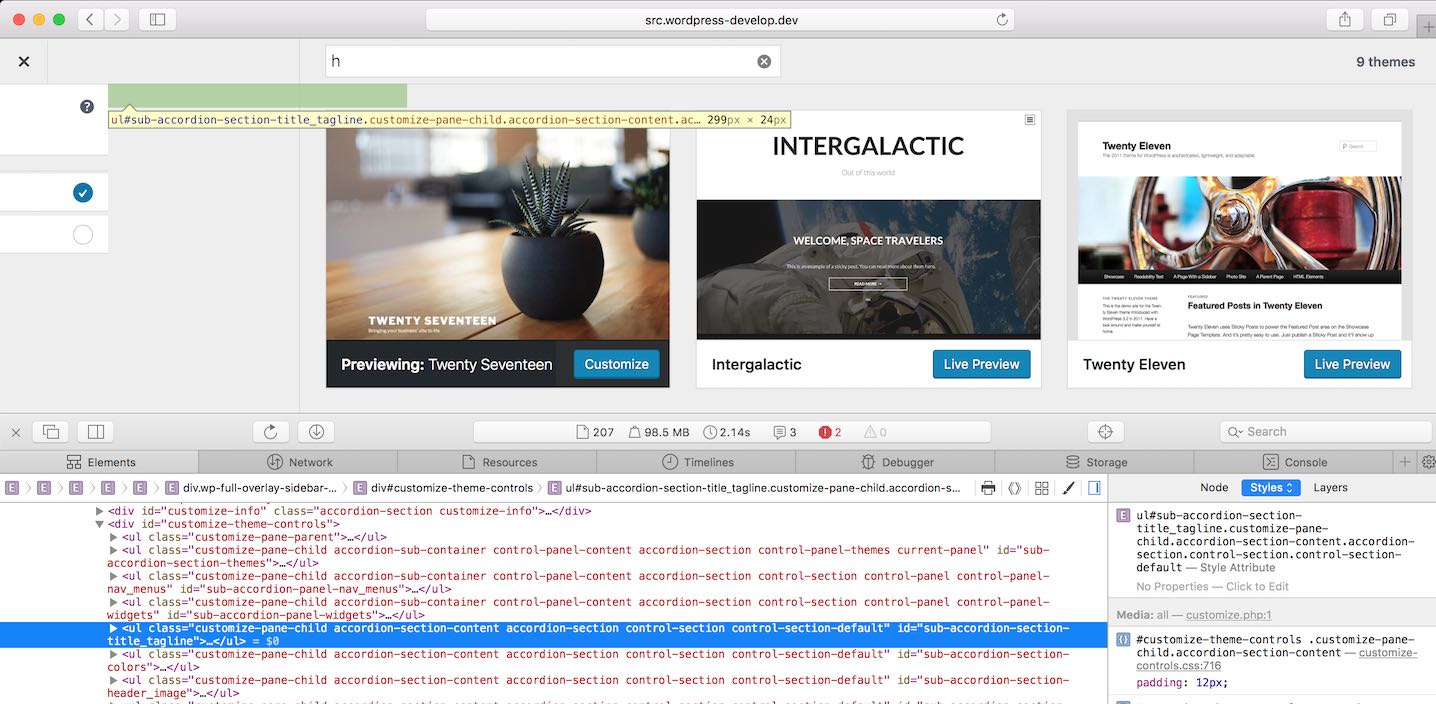1436x704 pixels.
Task: Expand the sub-accordion-section-header_image ul node
Action: 114,680
